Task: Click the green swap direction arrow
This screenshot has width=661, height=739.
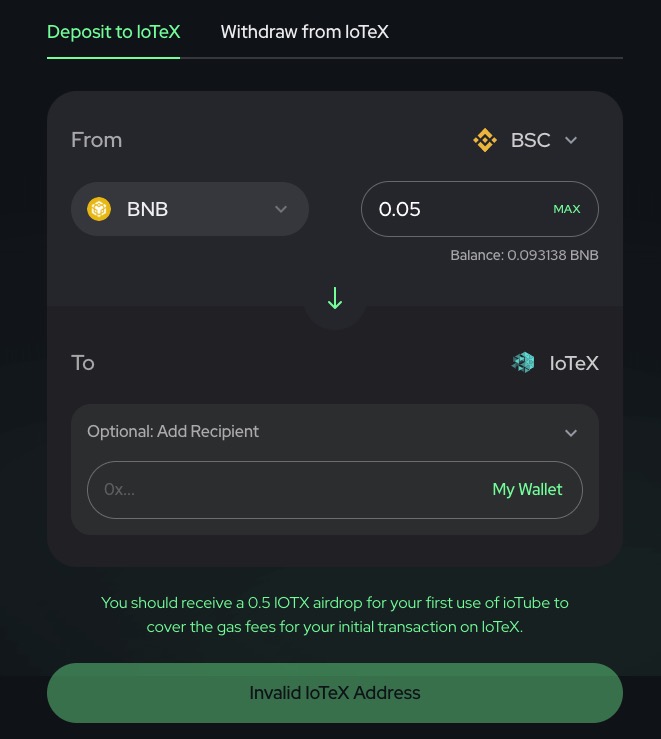Action: pyautogui.click(x=335, y=299)
